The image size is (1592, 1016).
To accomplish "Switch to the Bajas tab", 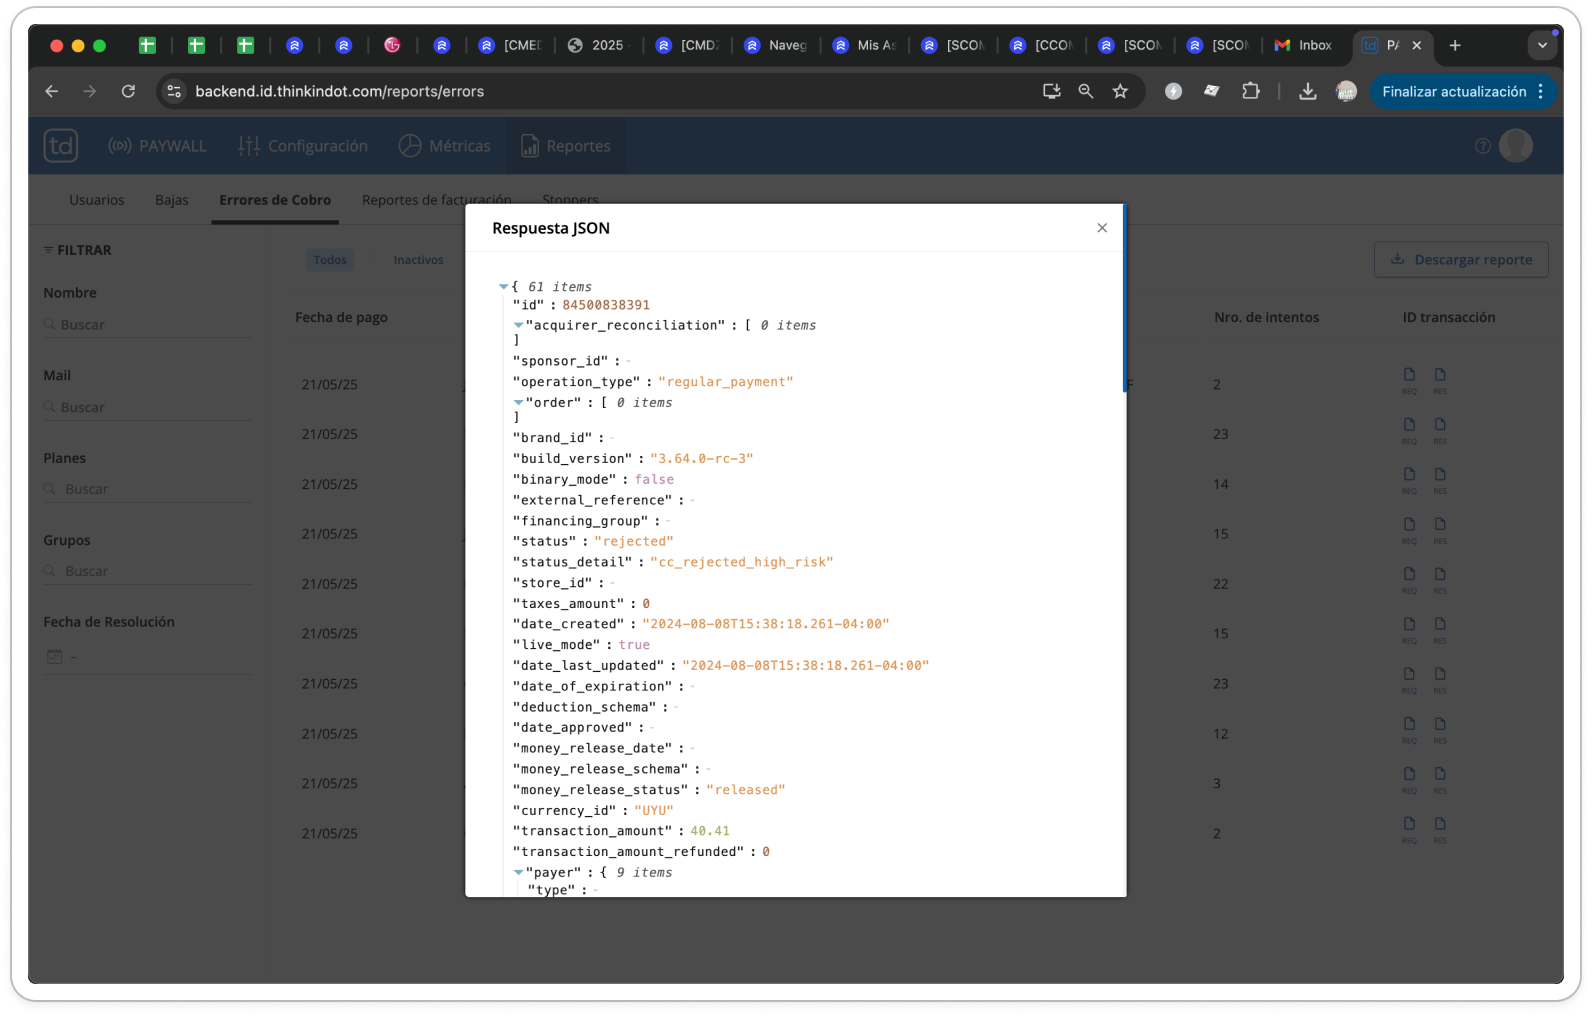I will (172, 200).
